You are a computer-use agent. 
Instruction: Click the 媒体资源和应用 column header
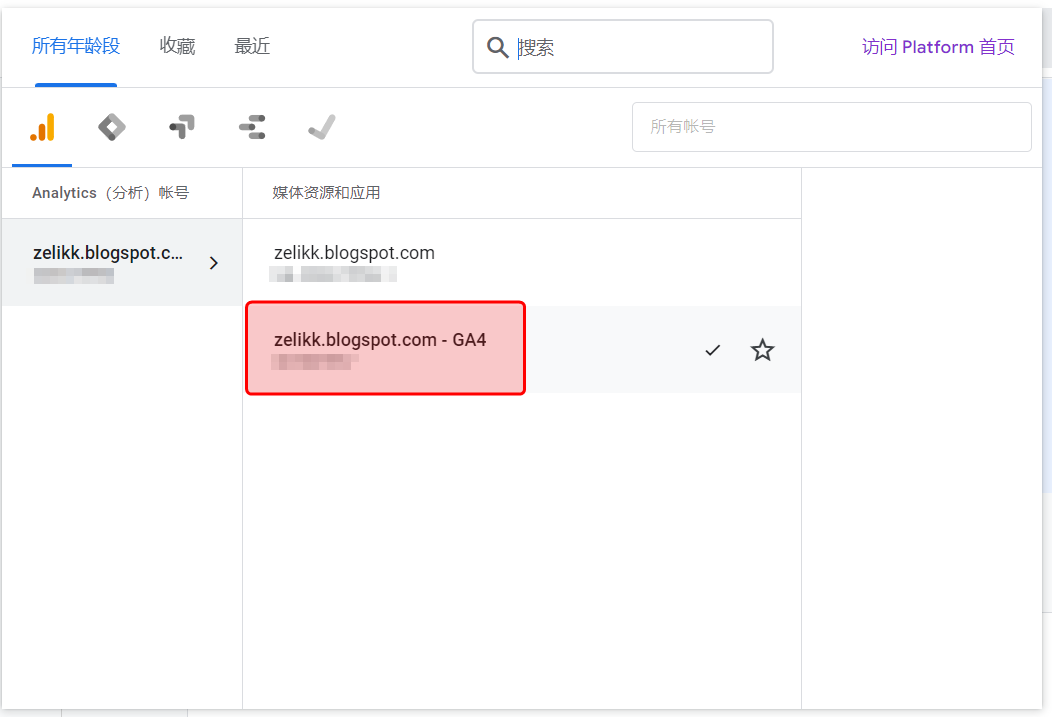point(326,193)
